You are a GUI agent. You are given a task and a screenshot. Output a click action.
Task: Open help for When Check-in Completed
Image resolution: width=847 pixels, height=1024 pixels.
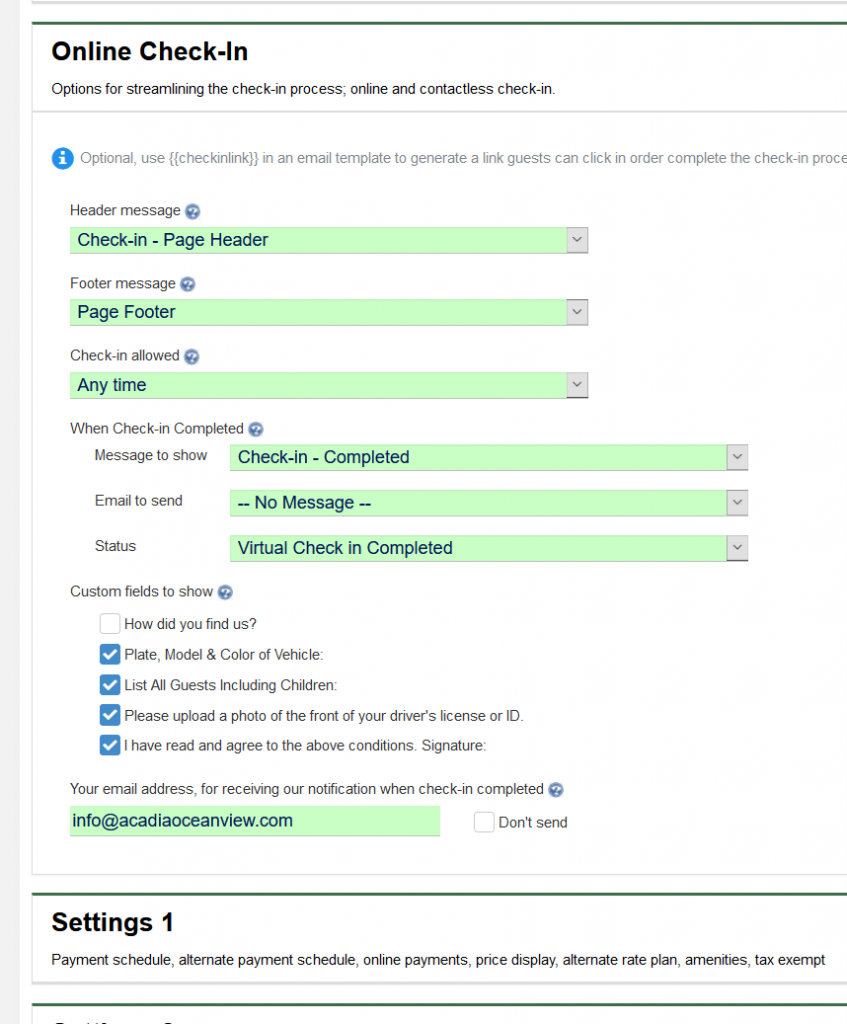pos(256,429)
